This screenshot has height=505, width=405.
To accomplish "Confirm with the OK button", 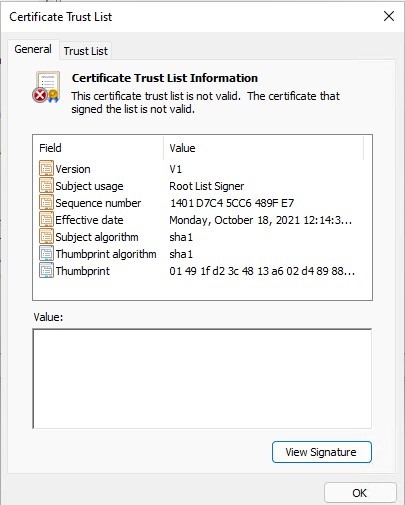I will click(x=360, y=493).
